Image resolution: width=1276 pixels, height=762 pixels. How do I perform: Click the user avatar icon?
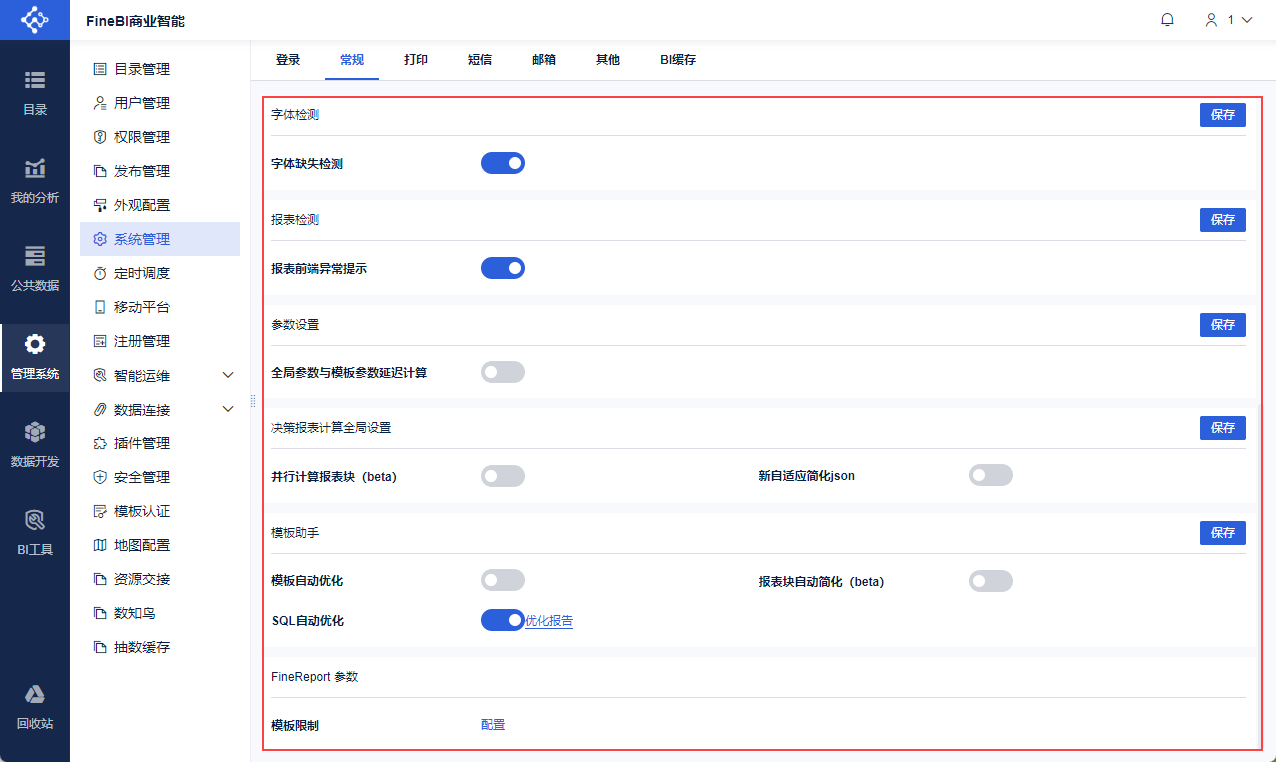tap(1211, 20)
